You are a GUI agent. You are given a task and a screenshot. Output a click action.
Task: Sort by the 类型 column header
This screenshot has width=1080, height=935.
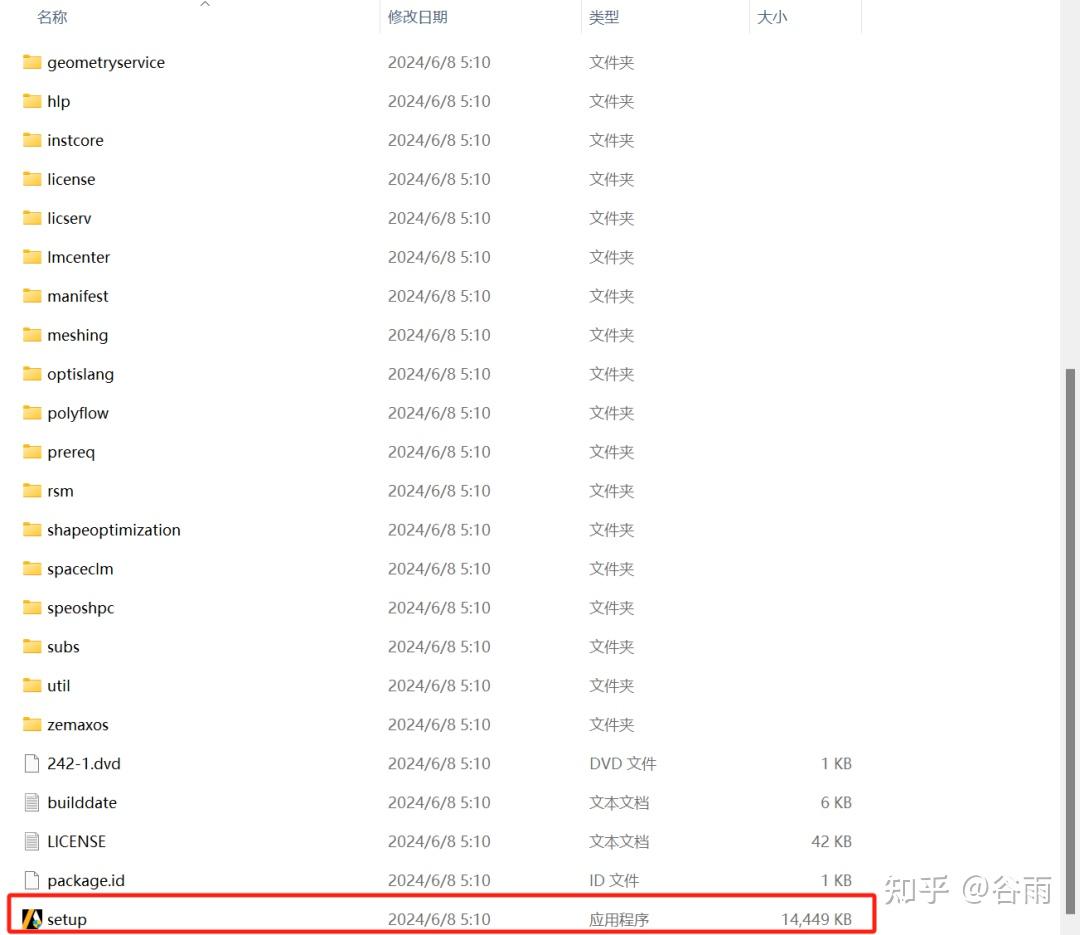(x=604, y=17)
